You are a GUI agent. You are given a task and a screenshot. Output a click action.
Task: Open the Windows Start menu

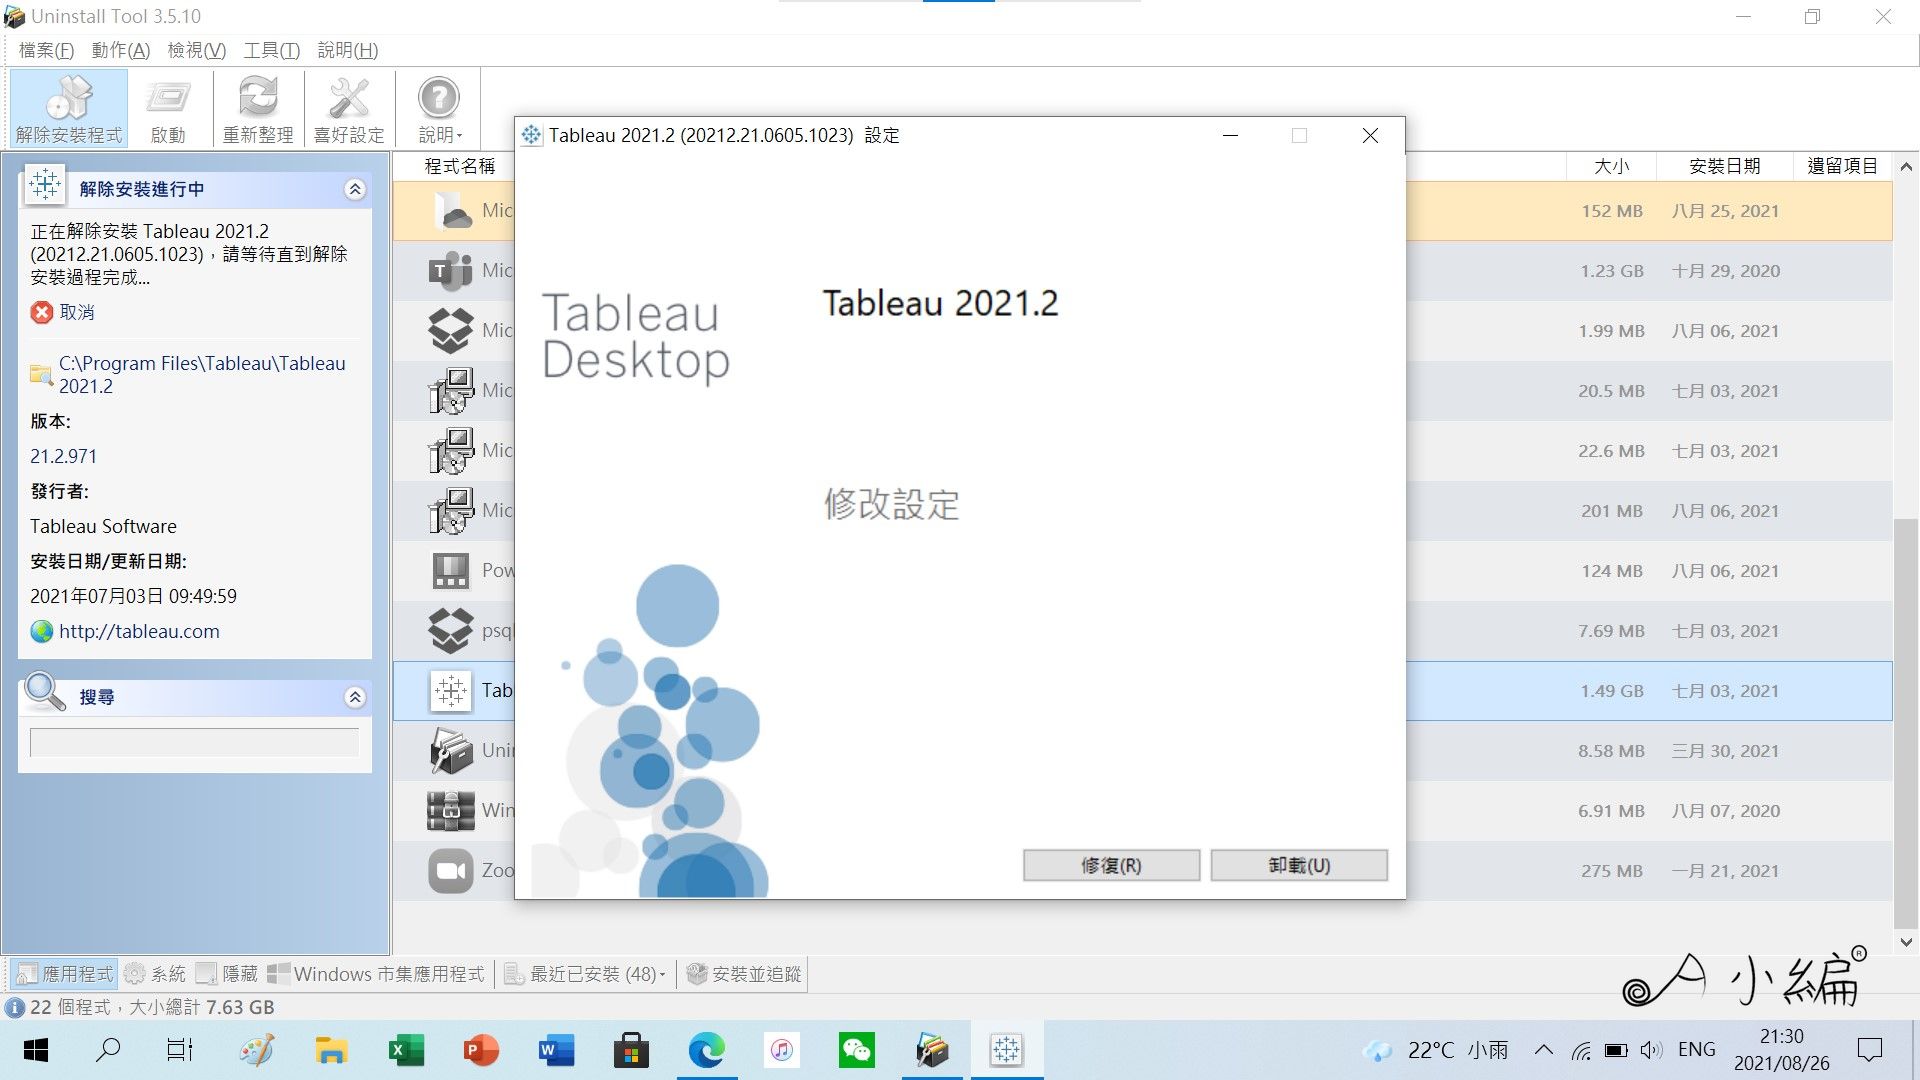point(35,1050)
